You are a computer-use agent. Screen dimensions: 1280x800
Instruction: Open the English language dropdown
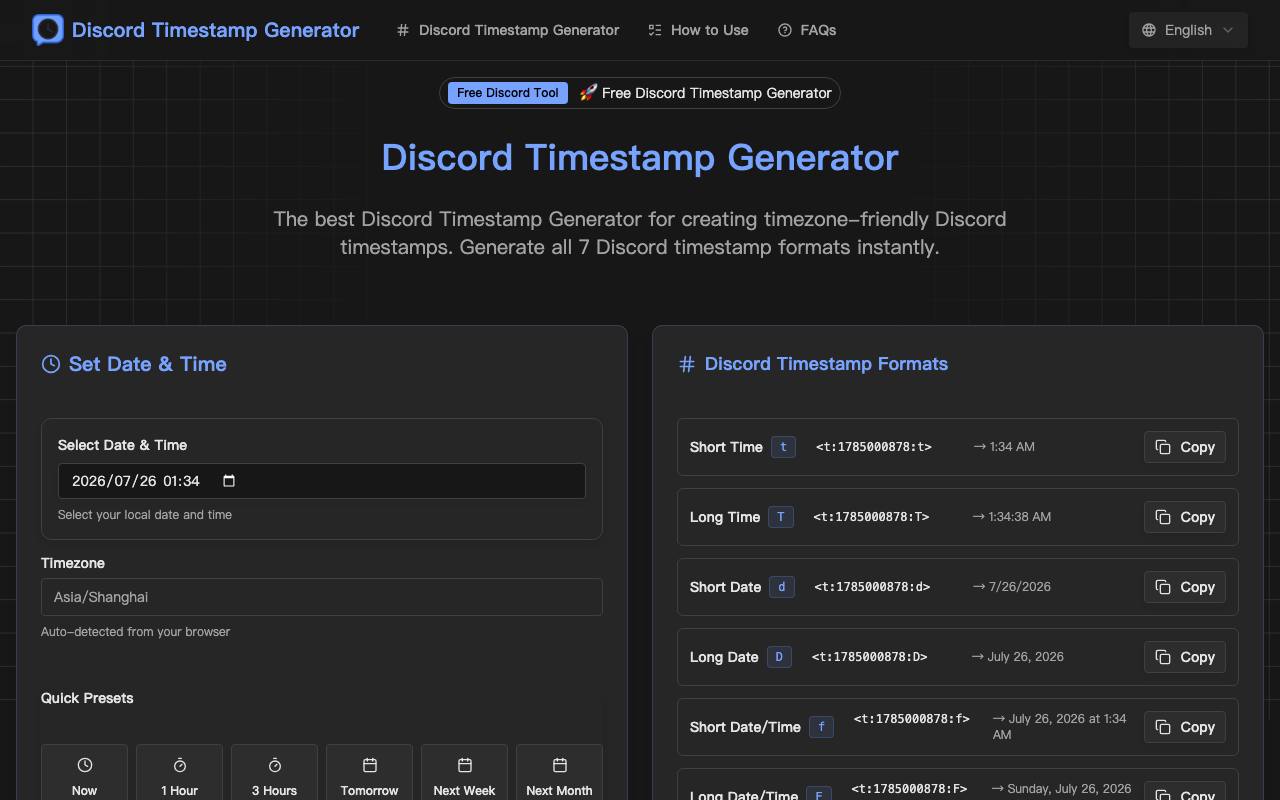tap(1188, 30)
